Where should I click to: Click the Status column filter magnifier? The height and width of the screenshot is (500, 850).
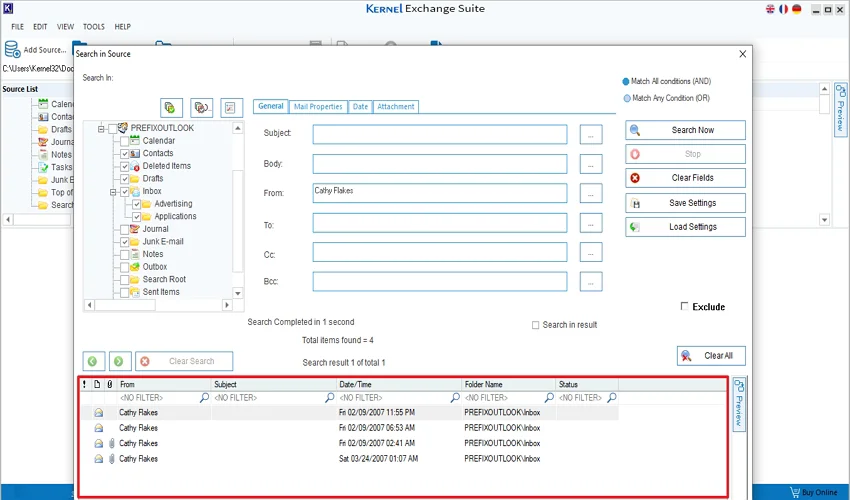point(612,398)
